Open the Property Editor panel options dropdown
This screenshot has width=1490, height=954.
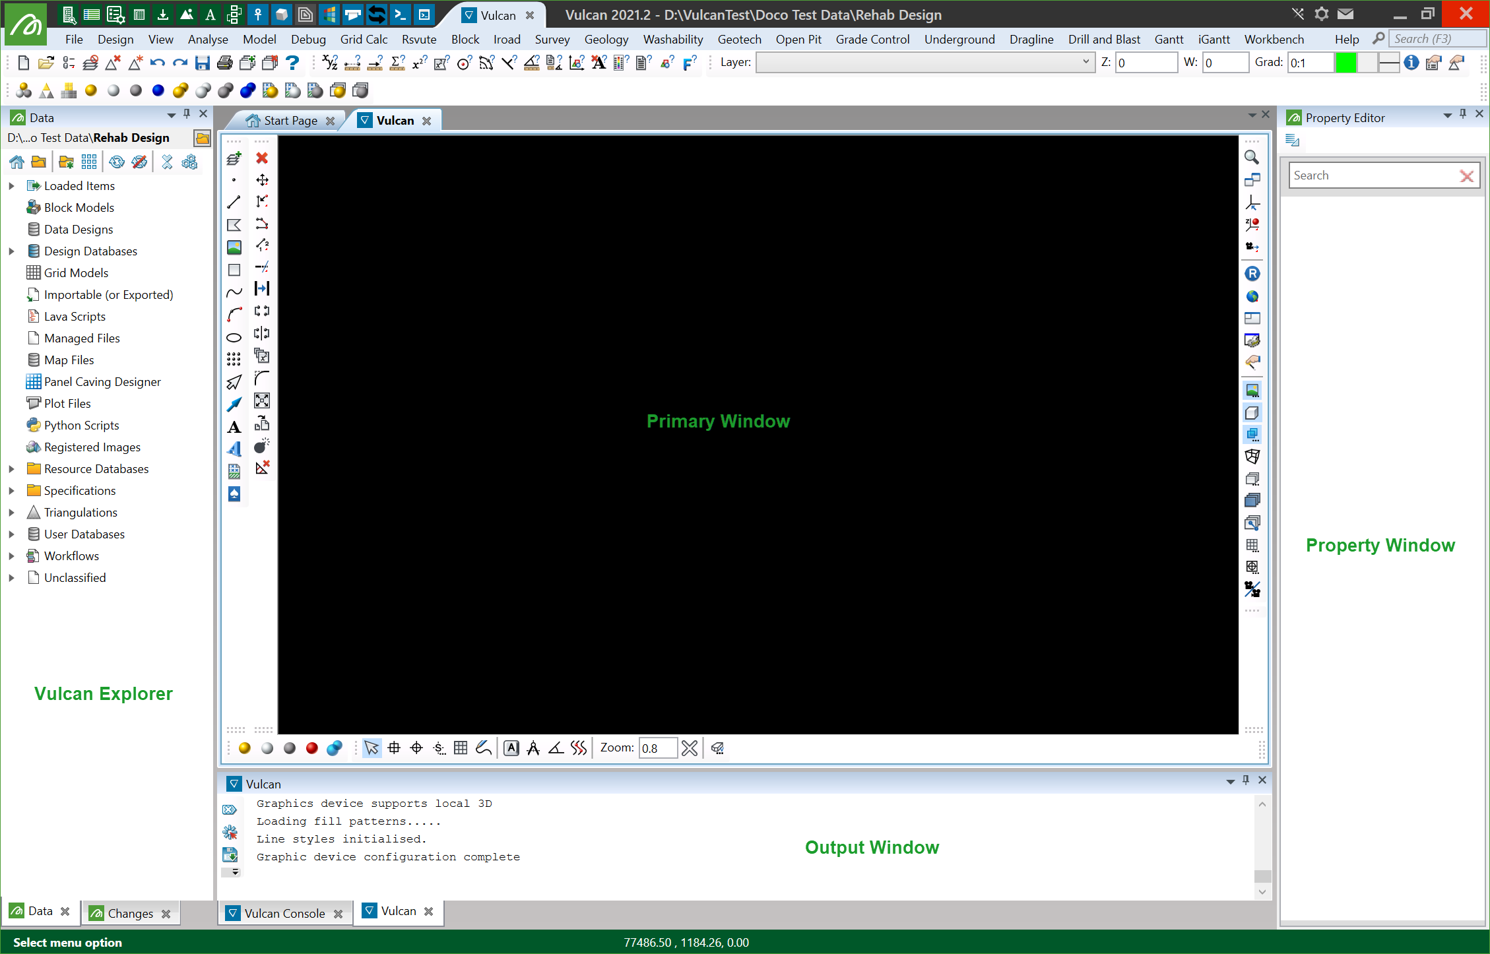click(x=1447, y=116)
